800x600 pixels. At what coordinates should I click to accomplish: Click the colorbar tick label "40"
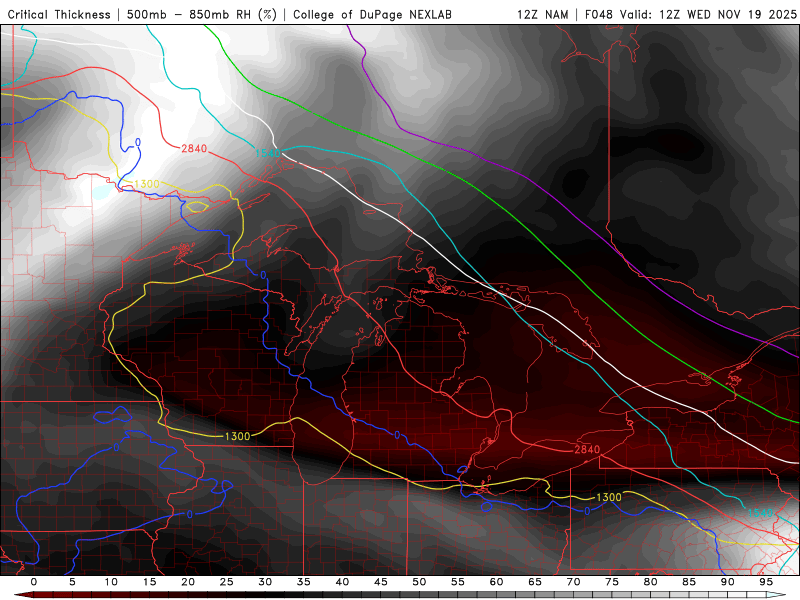(x=342, y=582)
